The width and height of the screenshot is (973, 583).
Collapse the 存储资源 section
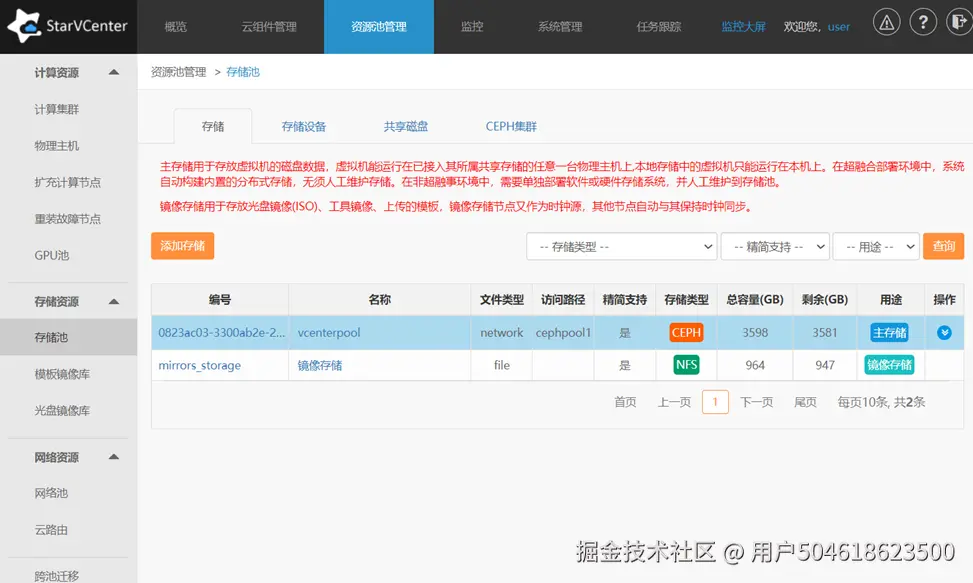(114, 301)
